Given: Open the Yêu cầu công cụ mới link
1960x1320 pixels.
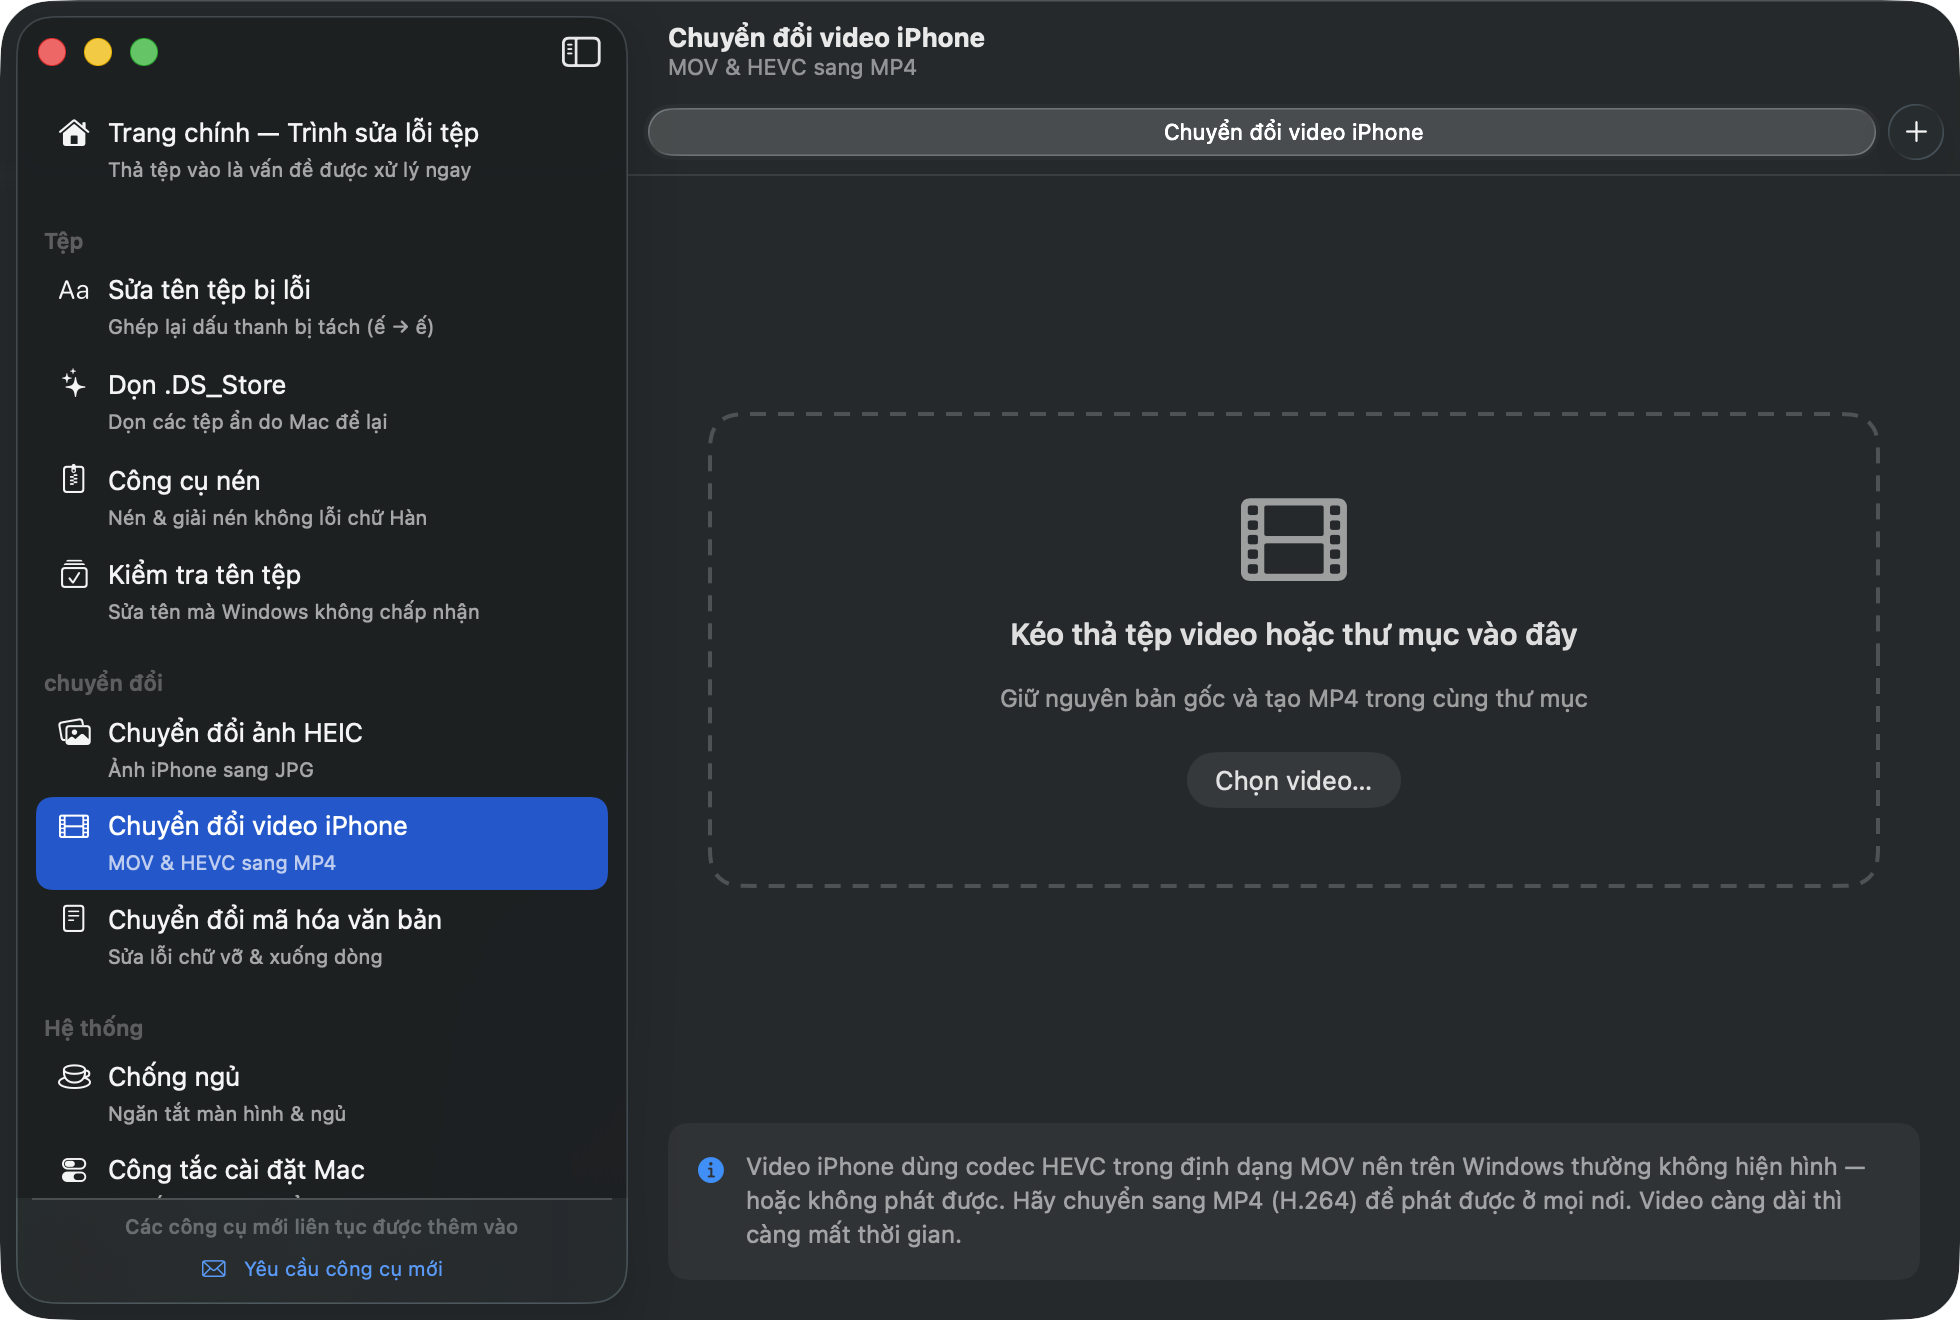Looking at the screenshot, I should [343, 1269].
